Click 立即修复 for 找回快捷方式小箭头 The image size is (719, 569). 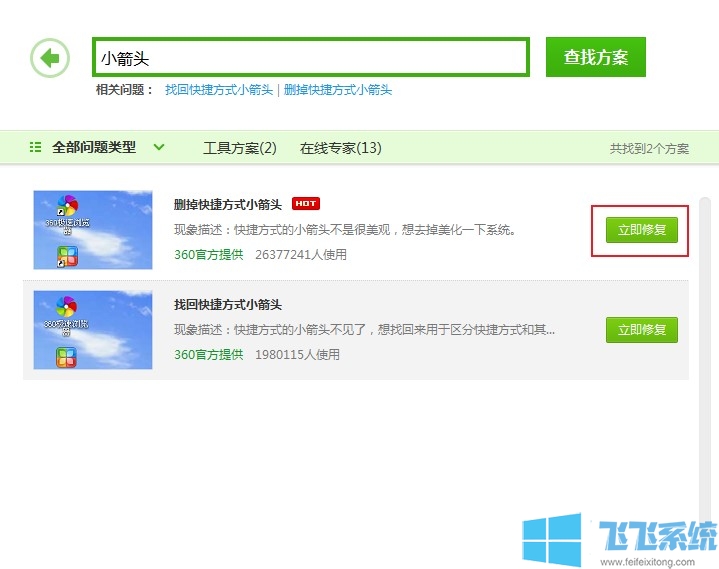coord(642,330)
